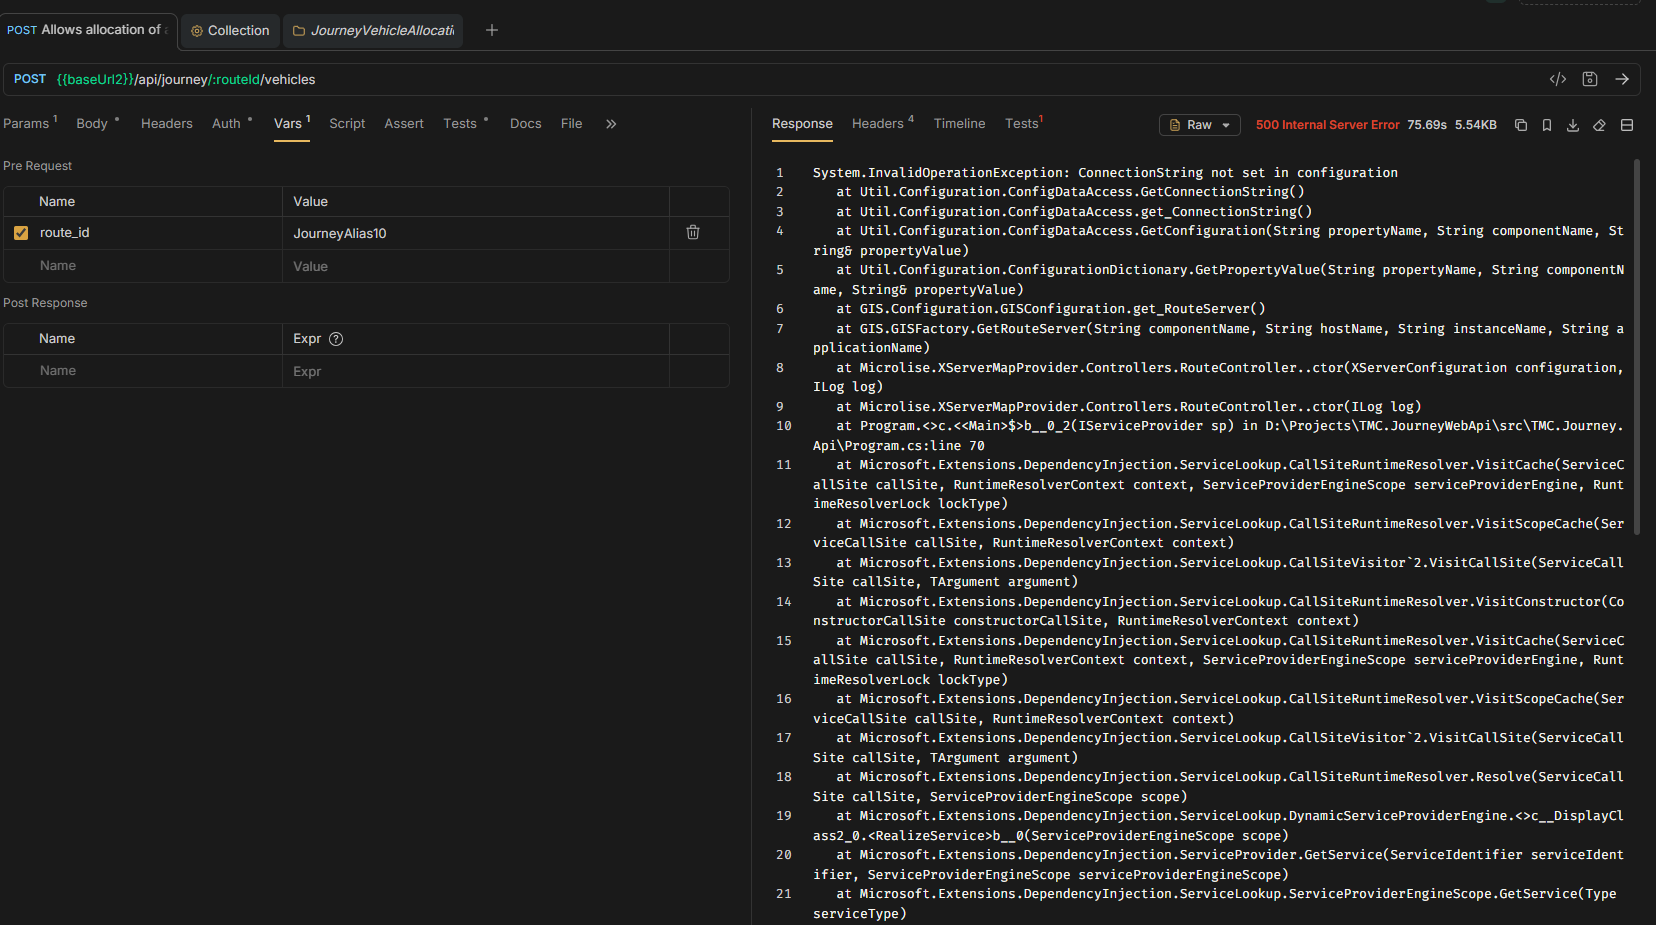The width and height of the screenshot is (1656, 925).
Task: Click response line 1 InvalidOperationException text
Action: tap(1105, 173)
